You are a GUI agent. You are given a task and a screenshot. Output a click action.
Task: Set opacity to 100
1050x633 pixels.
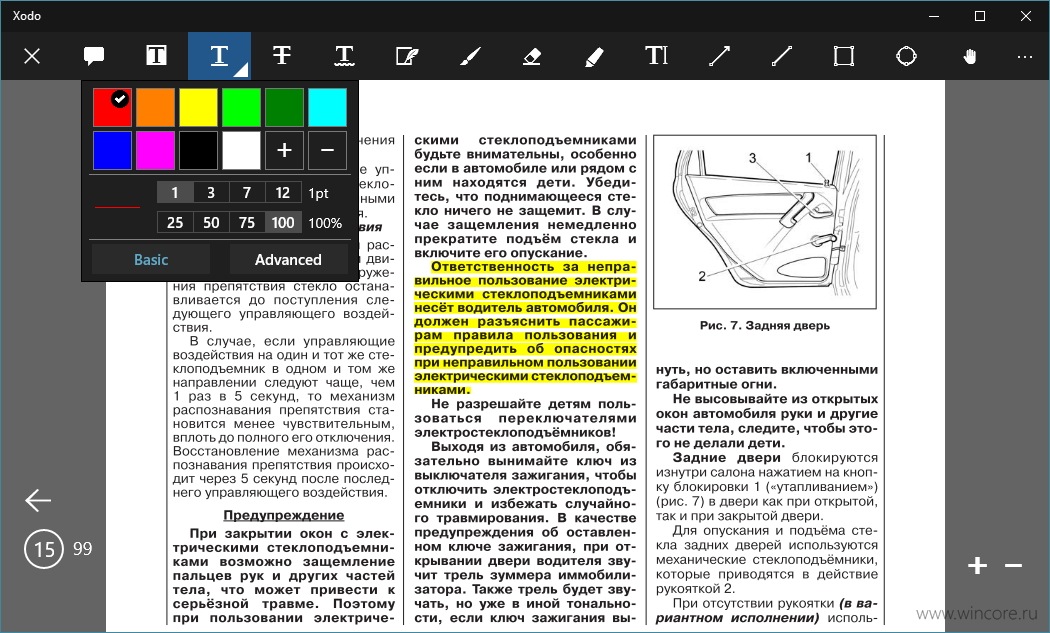[283, 222]
